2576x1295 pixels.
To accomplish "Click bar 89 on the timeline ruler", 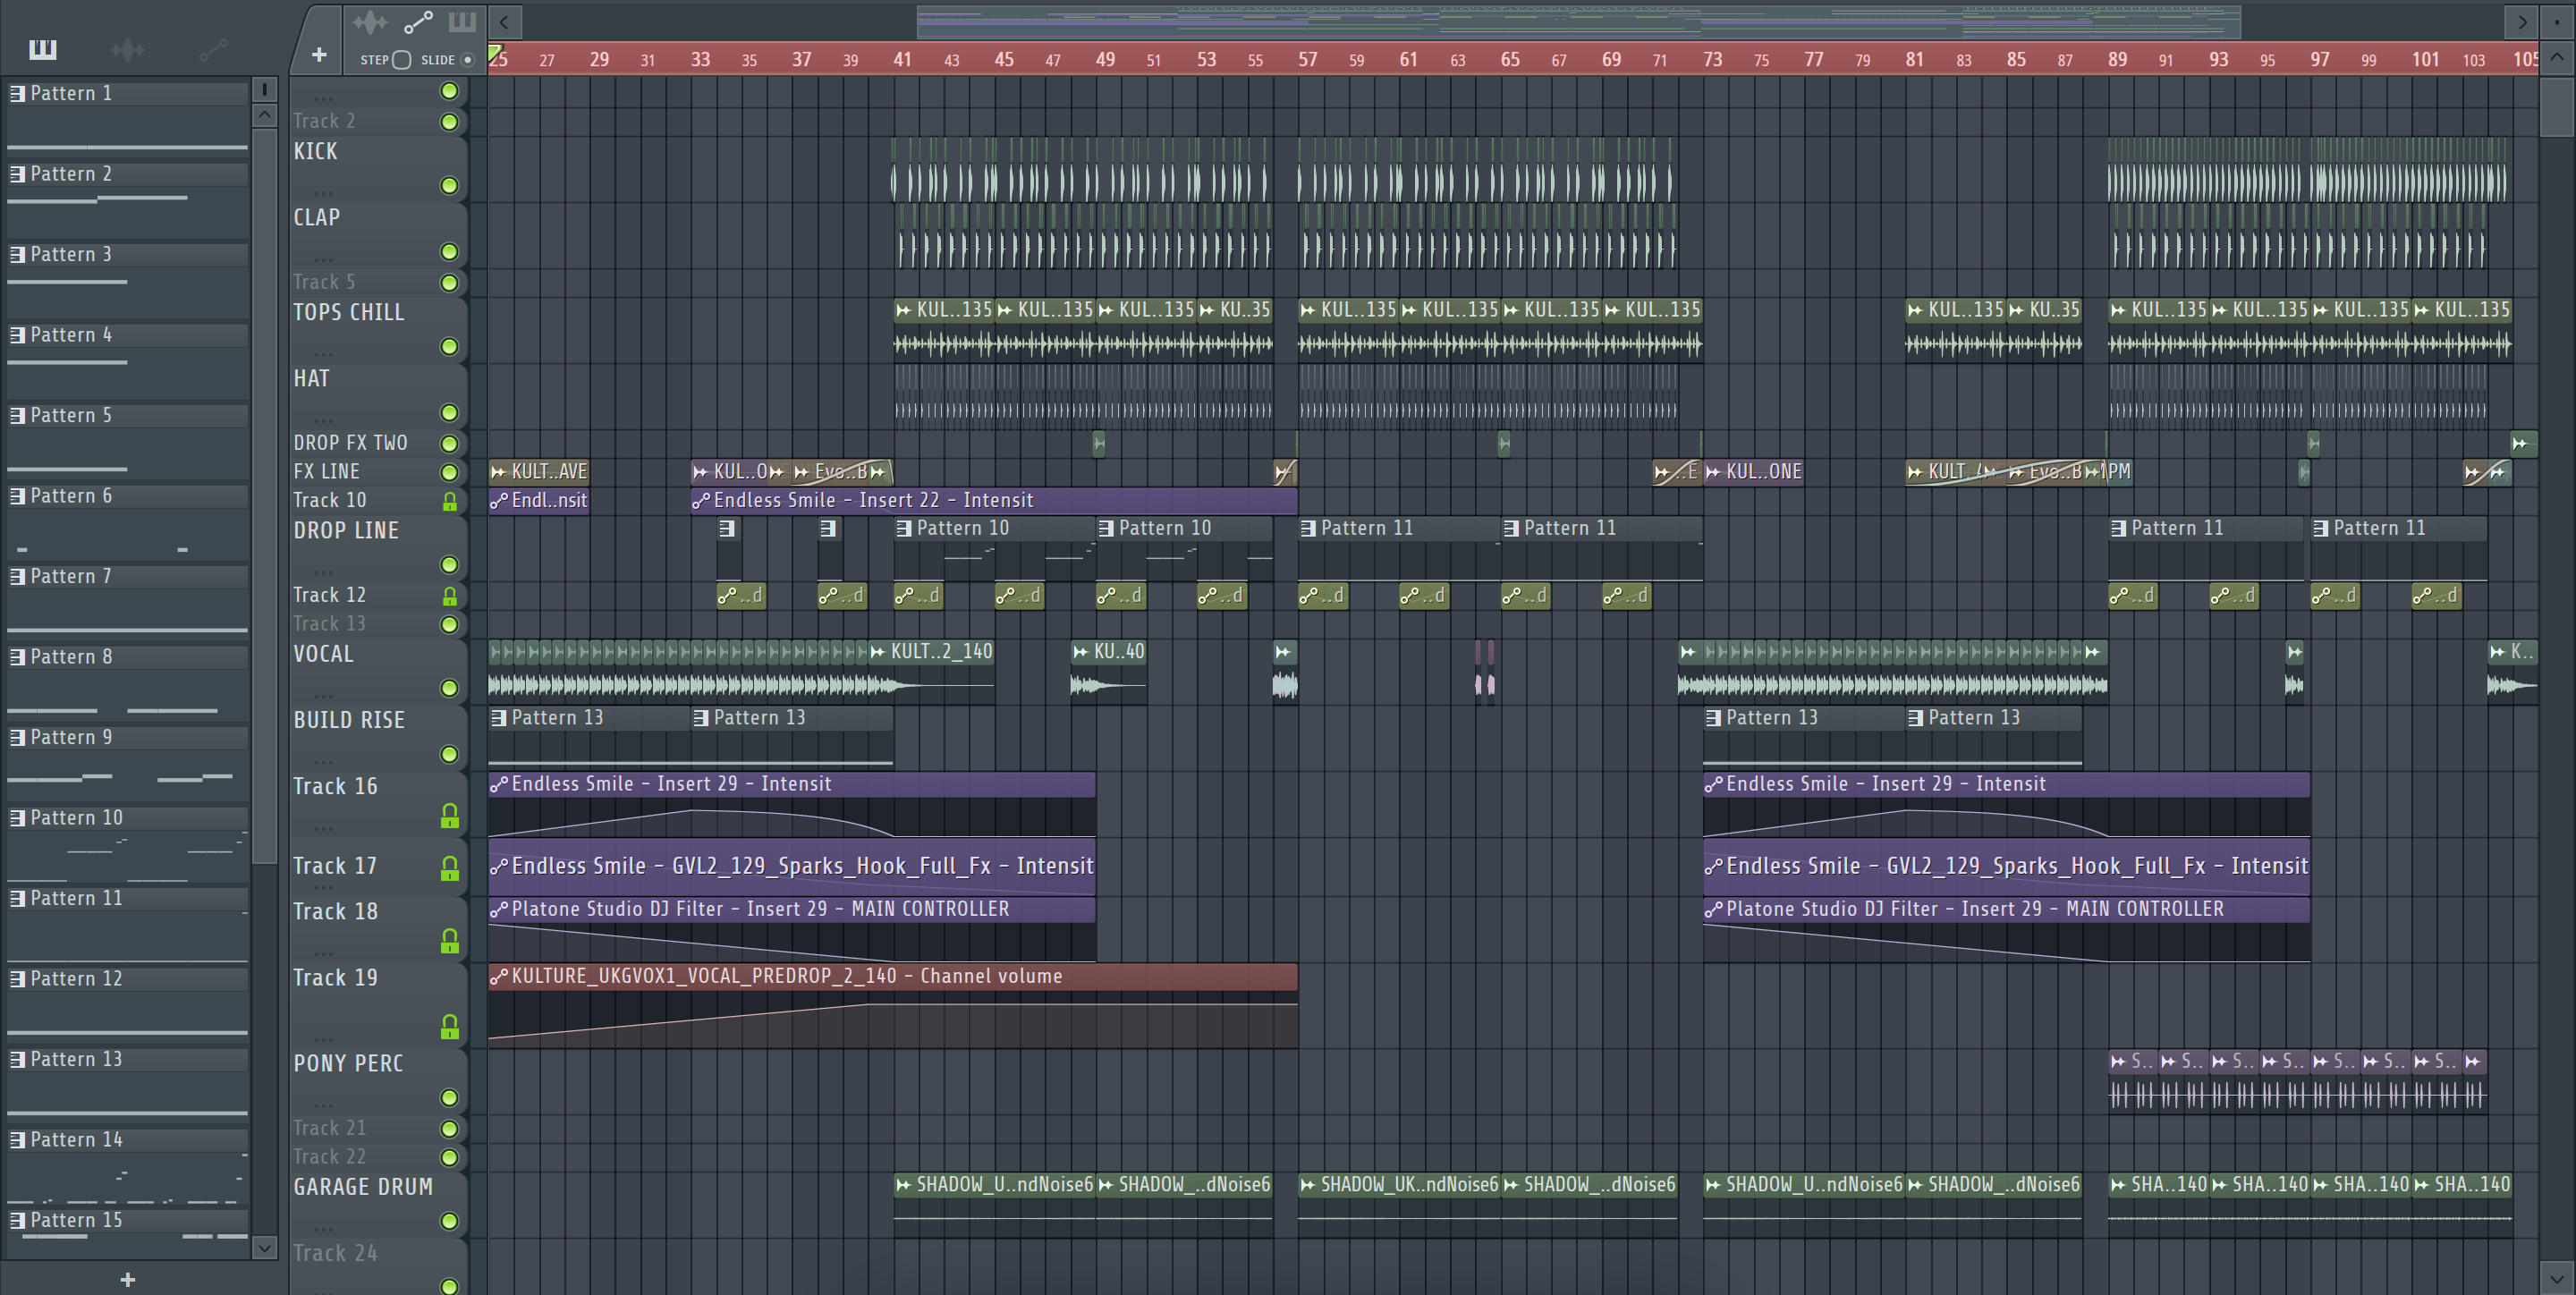I will coord(2117,60).
